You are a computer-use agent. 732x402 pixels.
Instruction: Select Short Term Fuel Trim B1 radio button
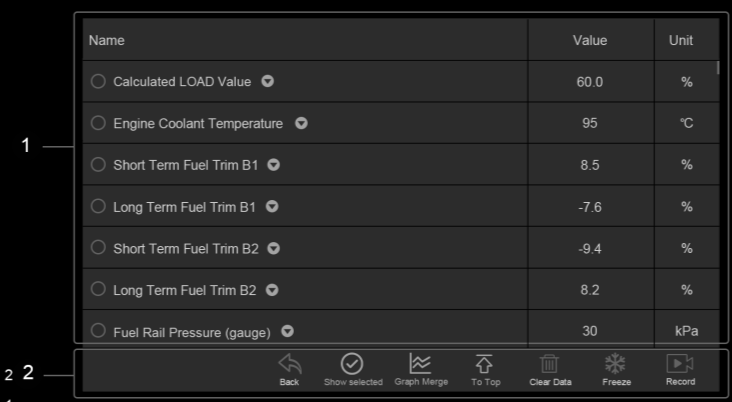[98, 164]
